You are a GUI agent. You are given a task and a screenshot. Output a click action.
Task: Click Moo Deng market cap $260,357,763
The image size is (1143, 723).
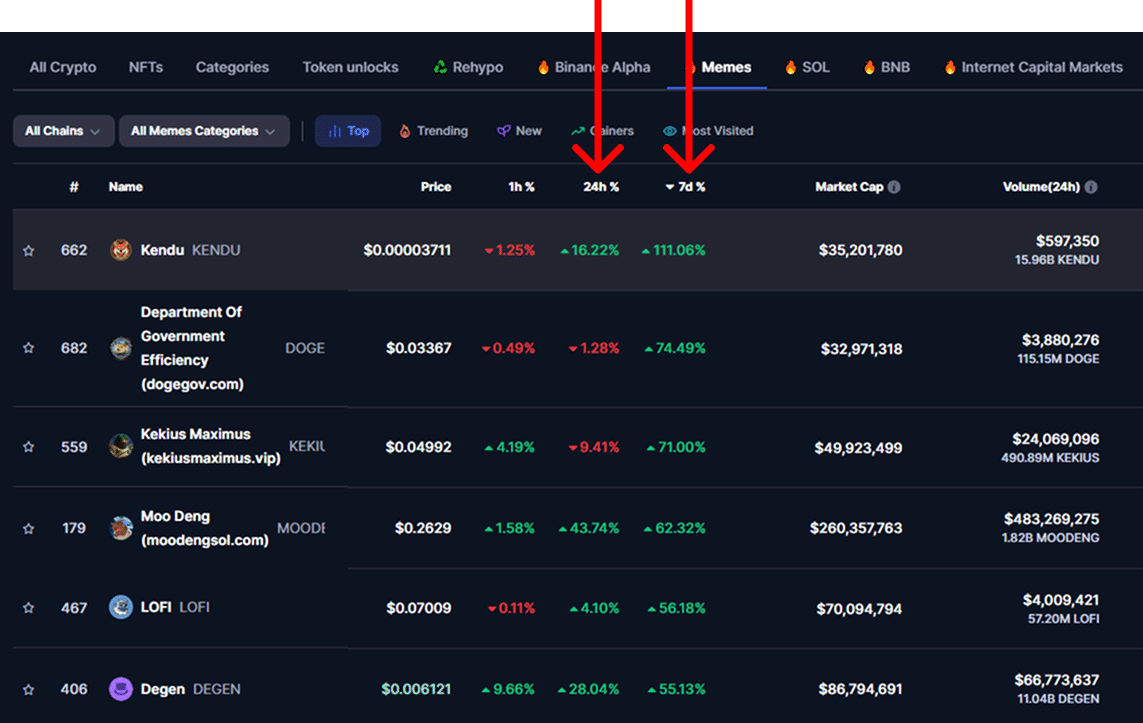856,528
